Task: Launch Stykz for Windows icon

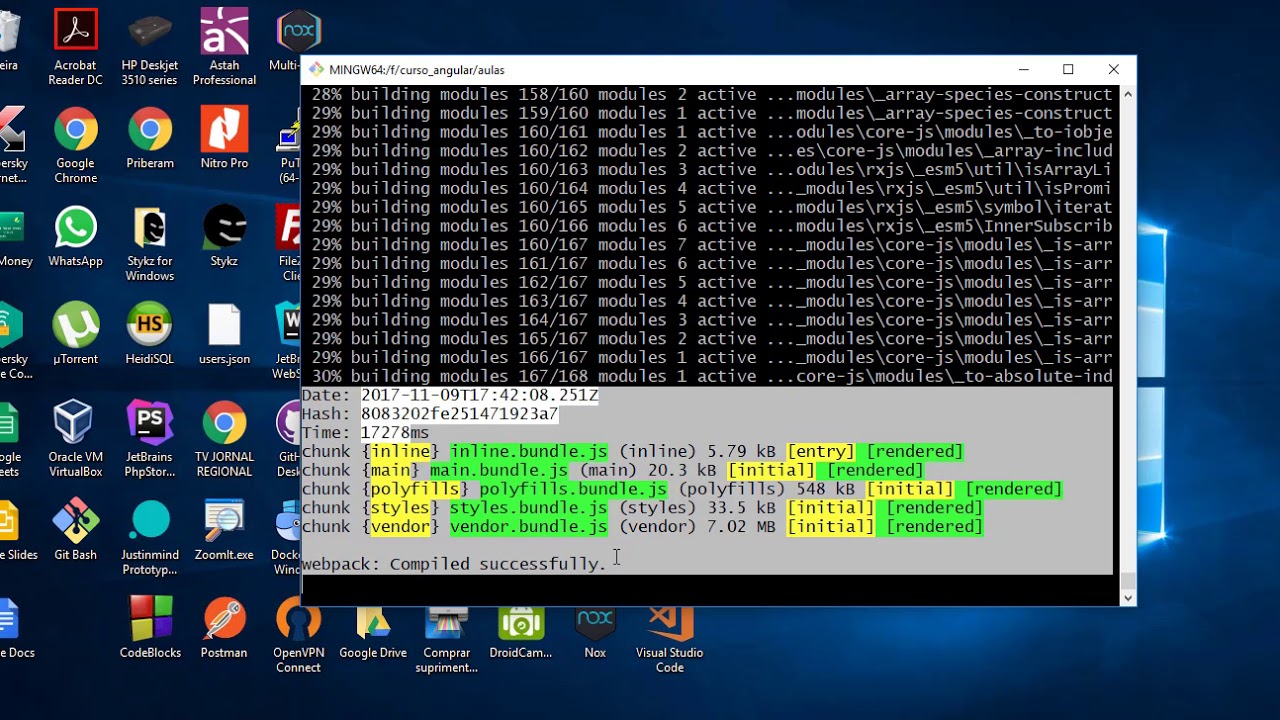Action: [x=150, y=244]
